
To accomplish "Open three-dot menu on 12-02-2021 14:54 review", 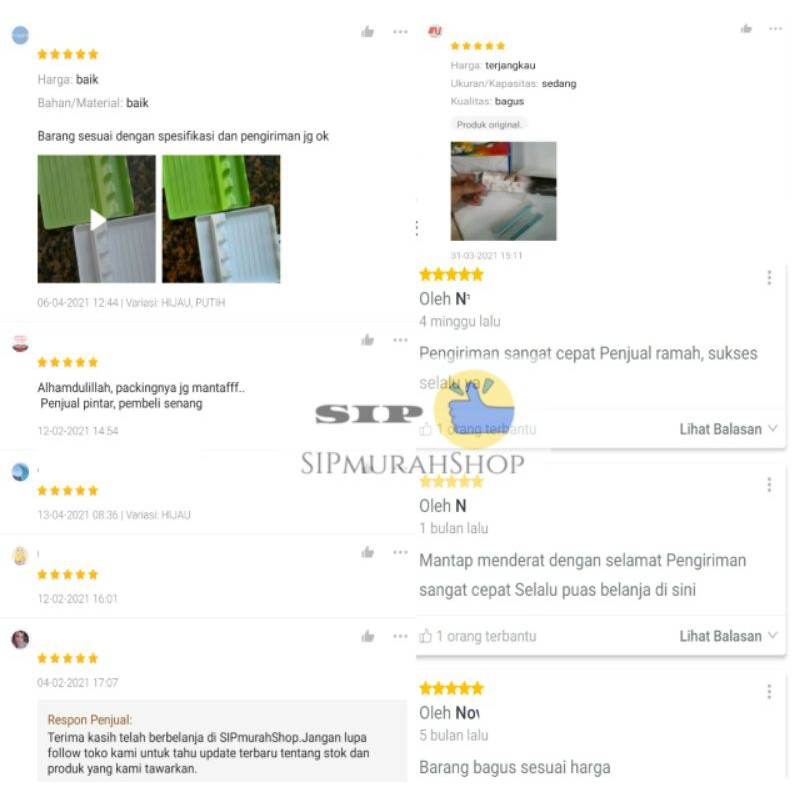I will click(401, 340).
